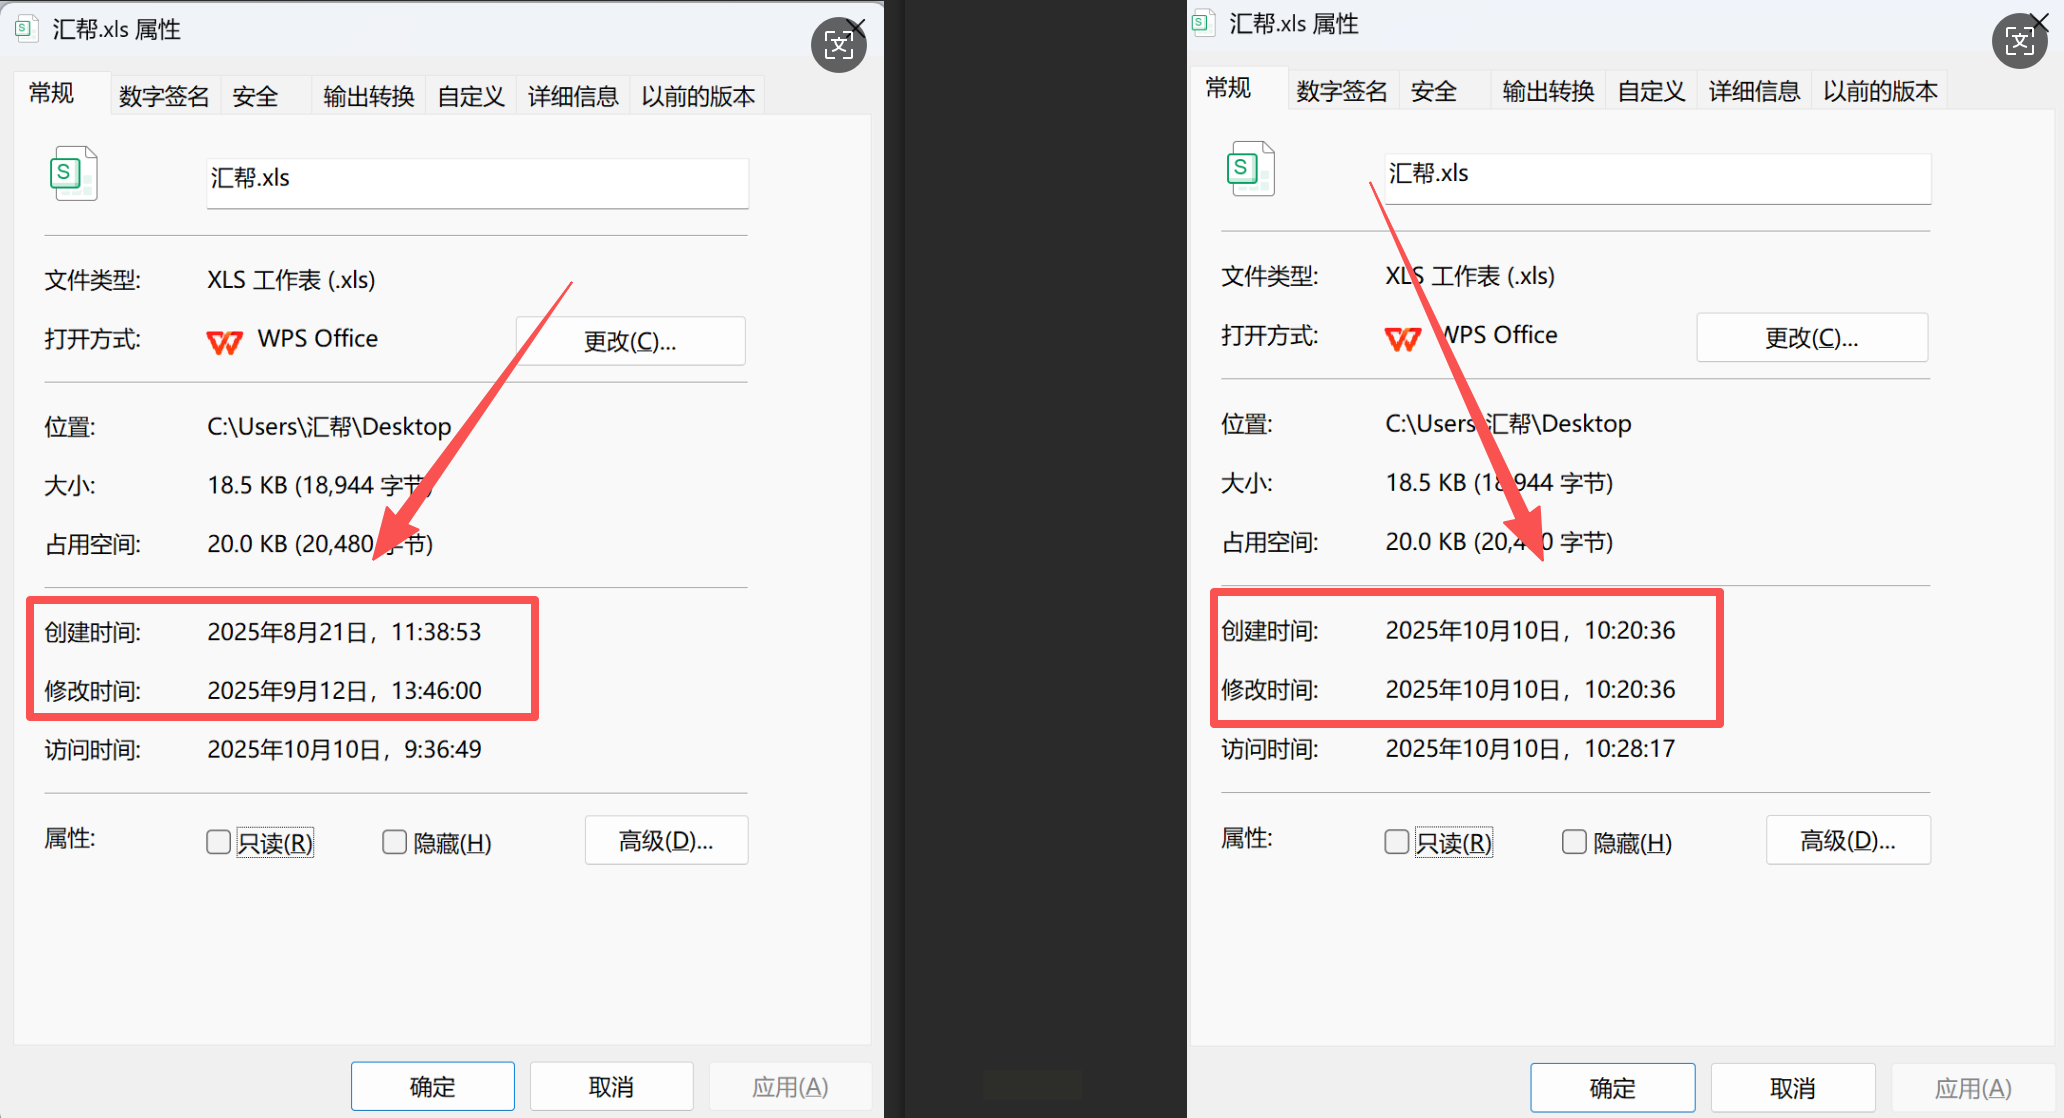Screen dimensions: 2064x1118
Task: Tick the 隐藏(H) checkbox in right dialog
Action: point(1573,842)
